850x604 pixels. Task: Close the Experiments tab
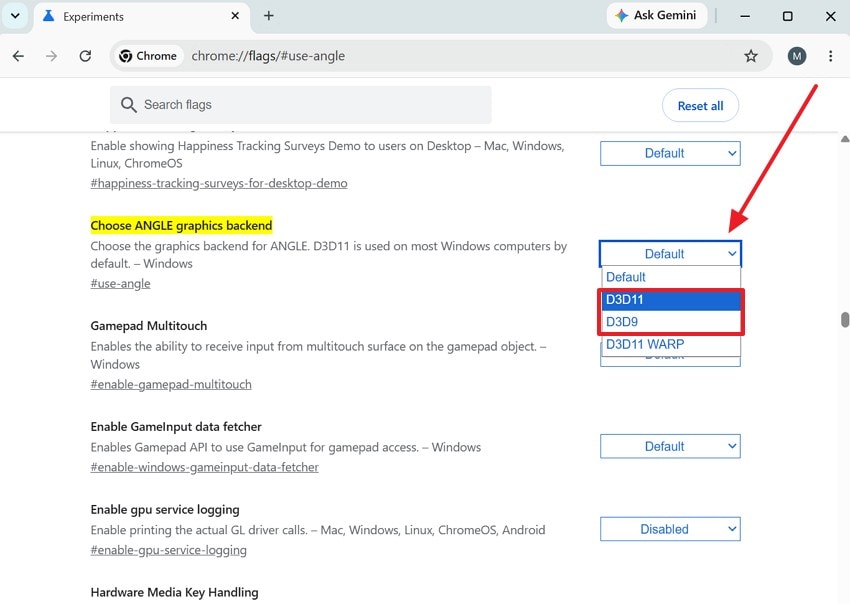[x=235, y=16]
